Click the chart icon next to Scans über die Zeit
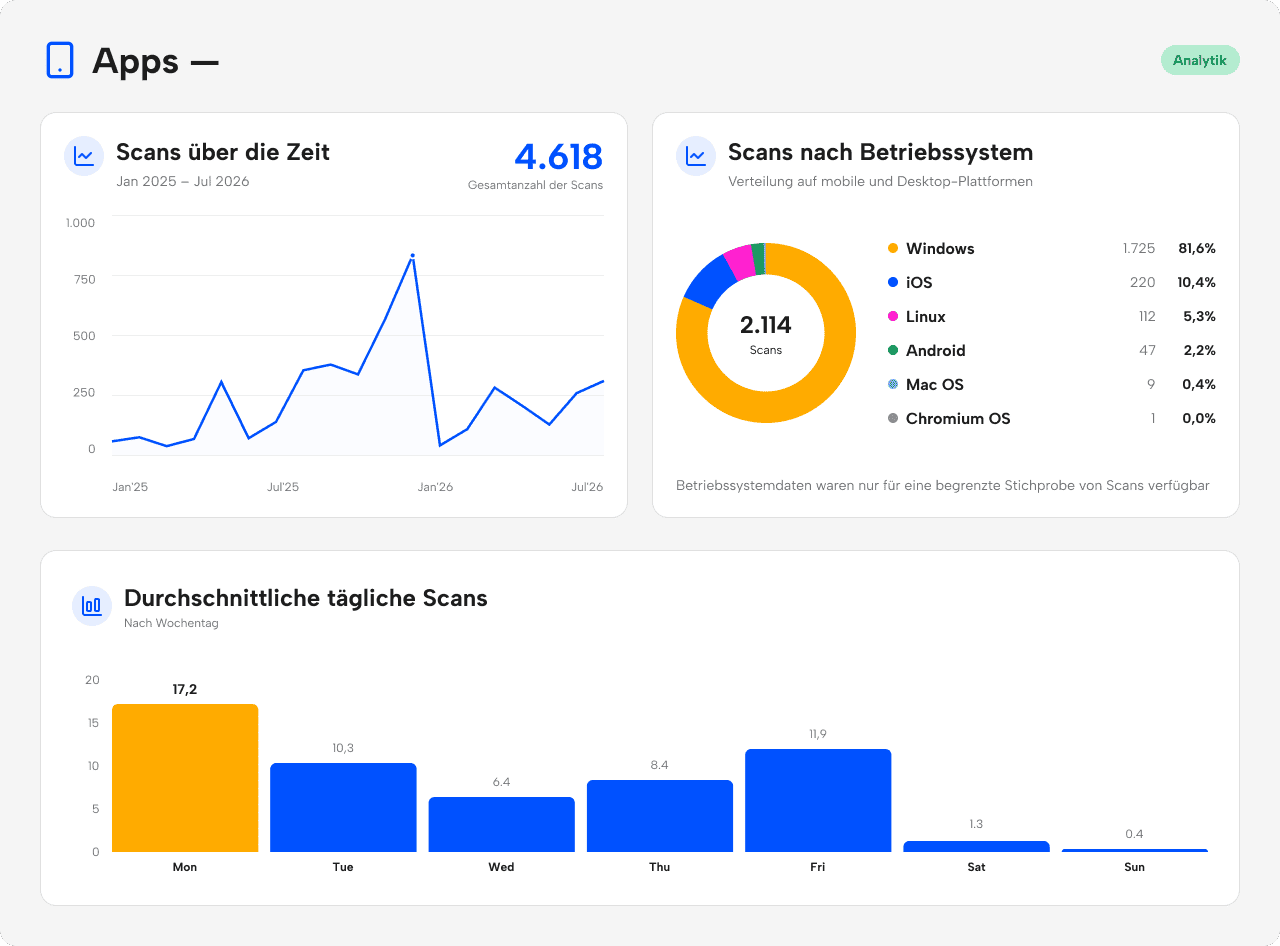Screen dimensions: 1280x946 pyautogui.click(x=84, y=156)
